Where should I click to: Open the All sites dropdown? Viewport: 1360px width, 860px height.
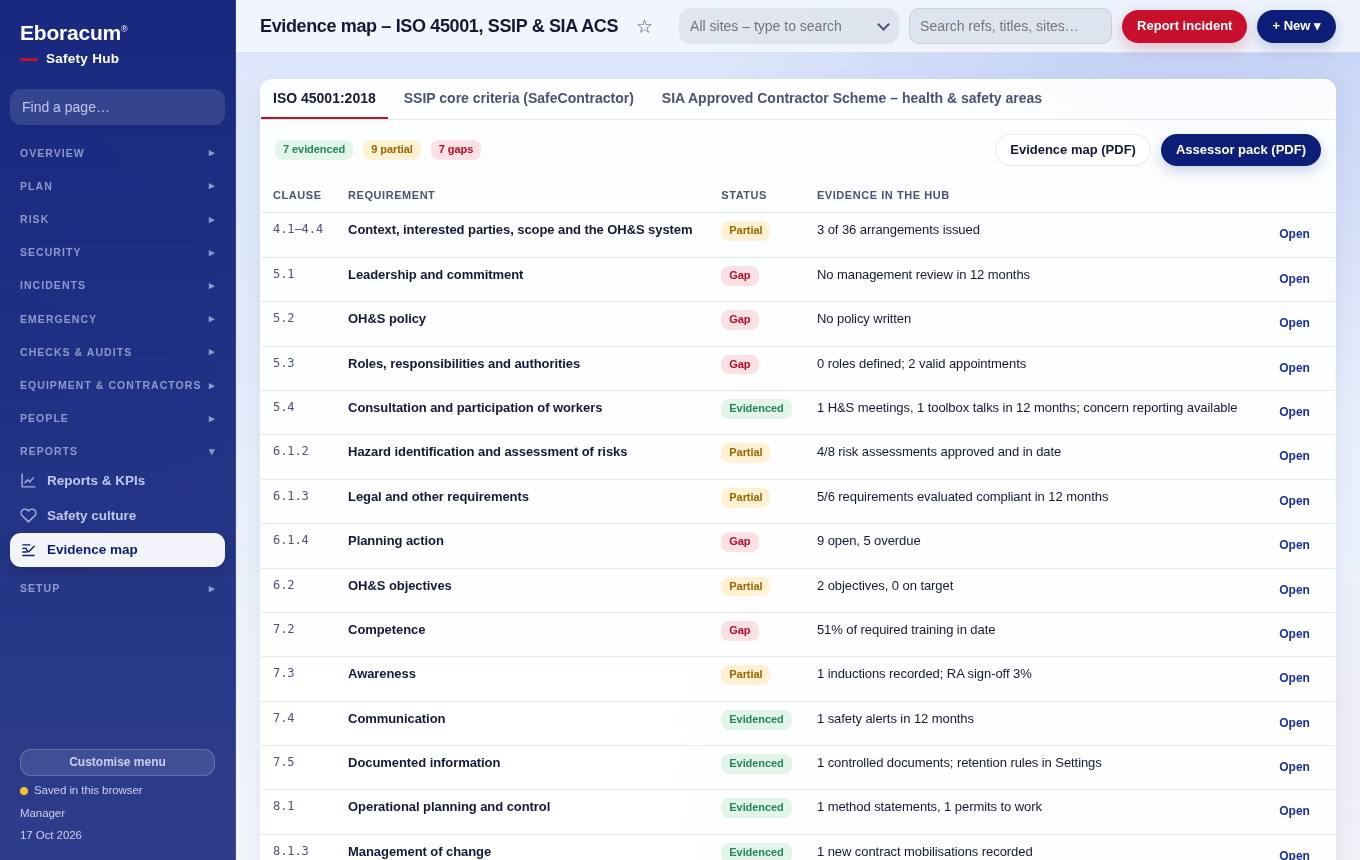point(789,26)
